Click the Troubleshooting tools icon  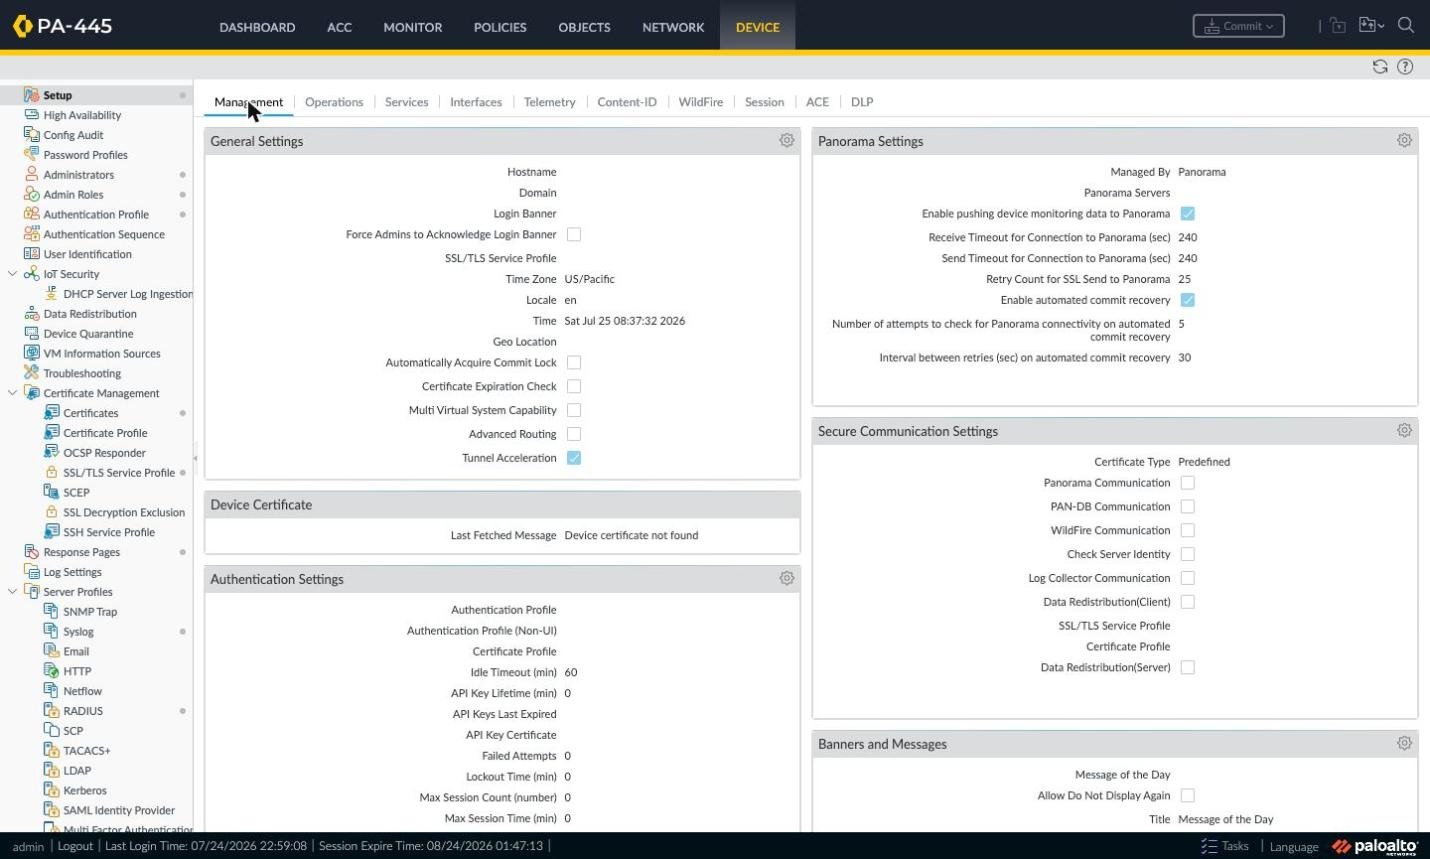pos(31,373)
